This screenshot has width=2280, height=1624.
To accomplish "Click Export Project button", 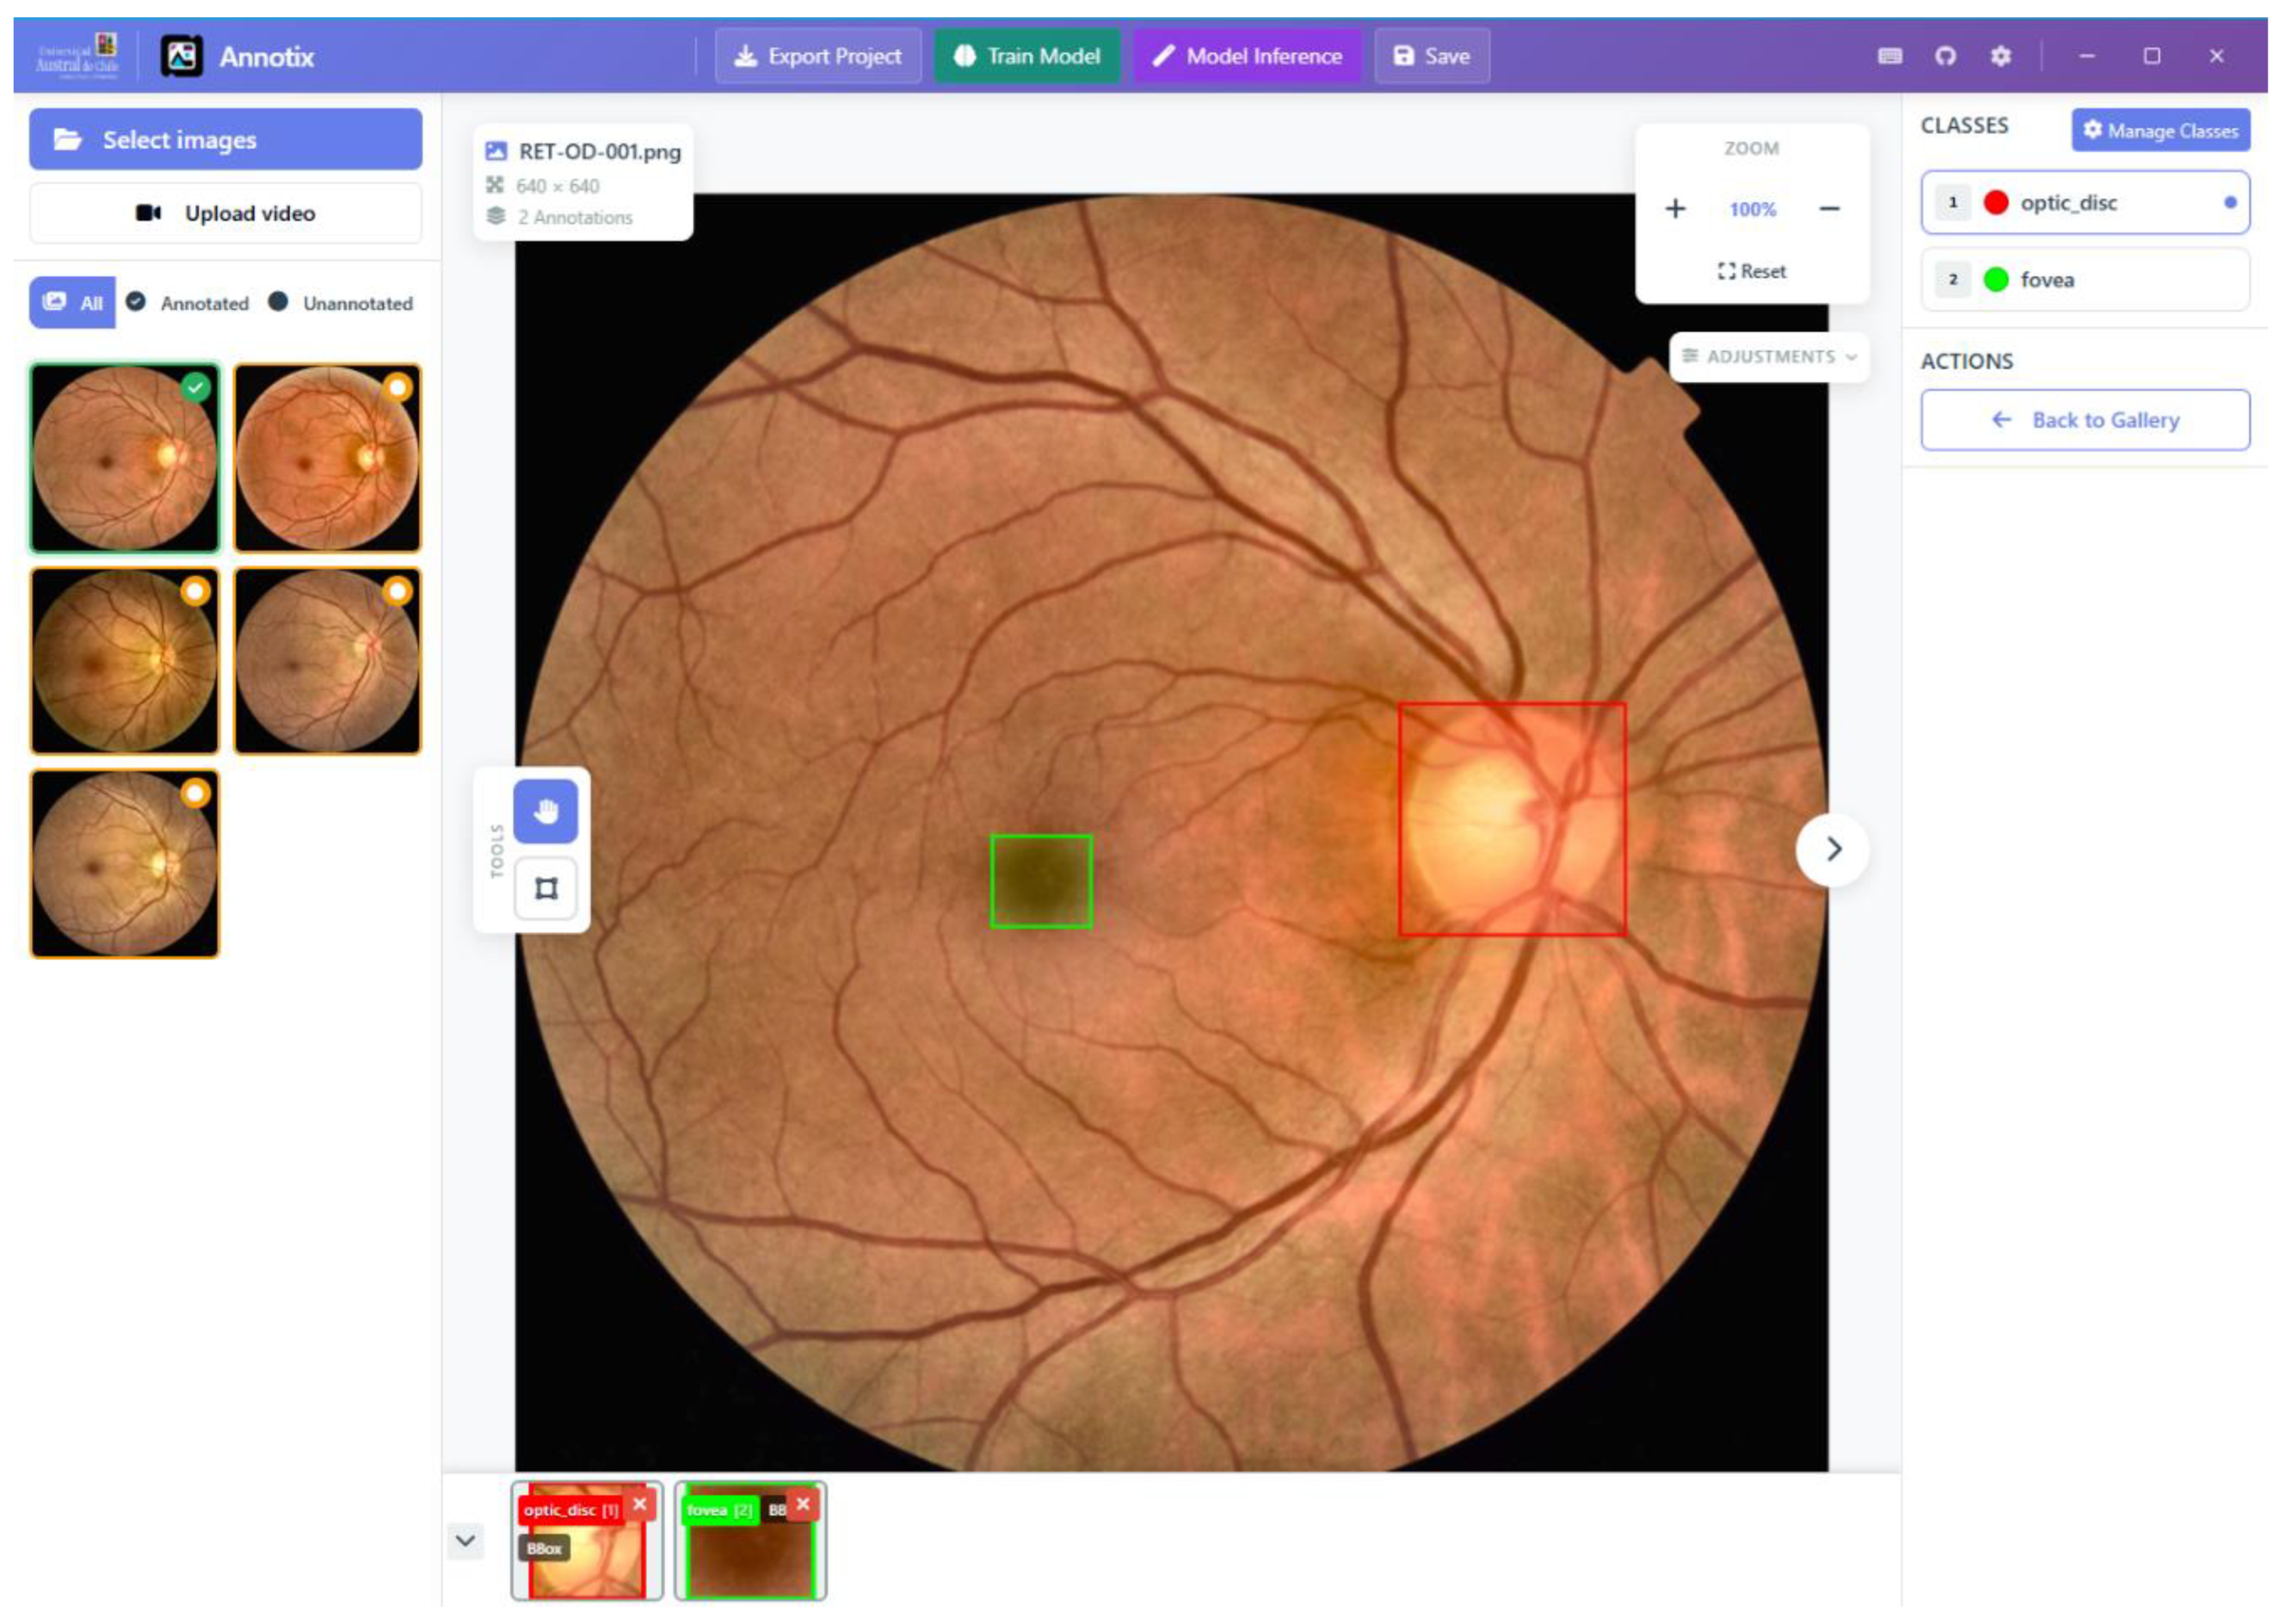I will tap(817, 56).
